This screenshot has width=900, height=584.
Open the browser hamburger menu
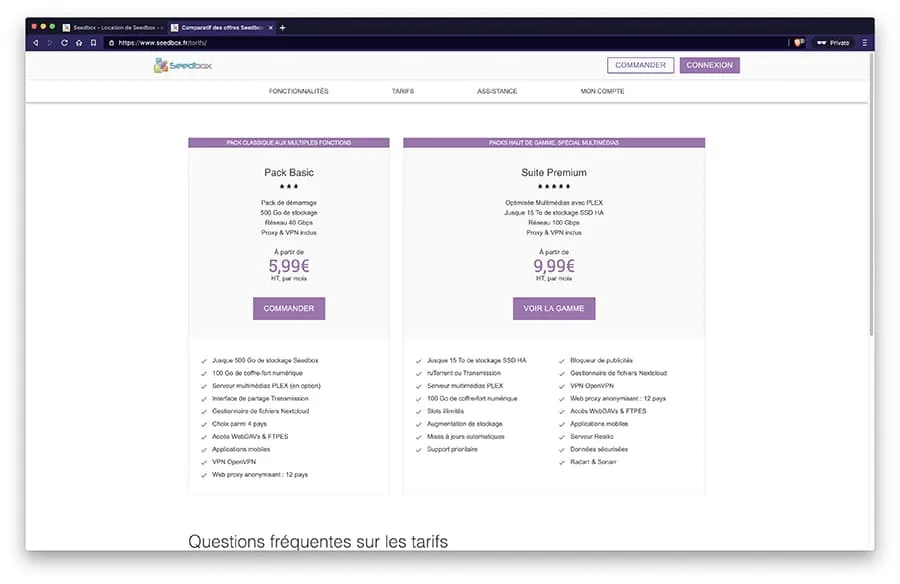pyautogui.click(x=864, y=43)
